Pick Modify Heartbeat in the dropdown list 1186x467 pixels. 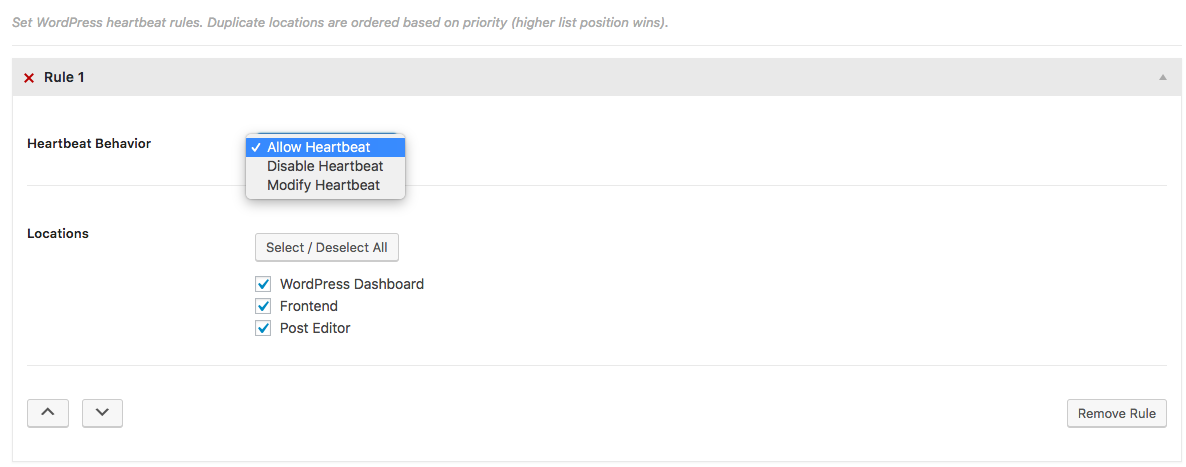click(323, 185)
